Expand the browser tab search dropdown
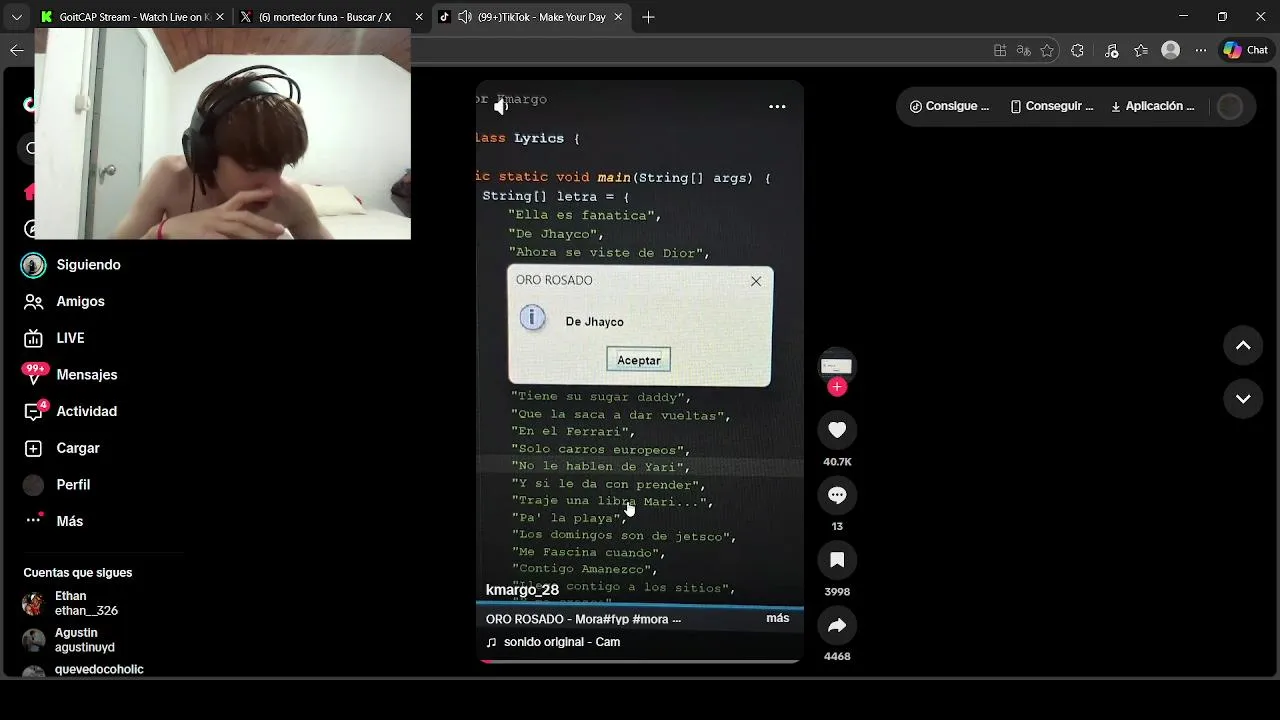The width and height of the screenshot is (1280, 720). tap(16, 17)
